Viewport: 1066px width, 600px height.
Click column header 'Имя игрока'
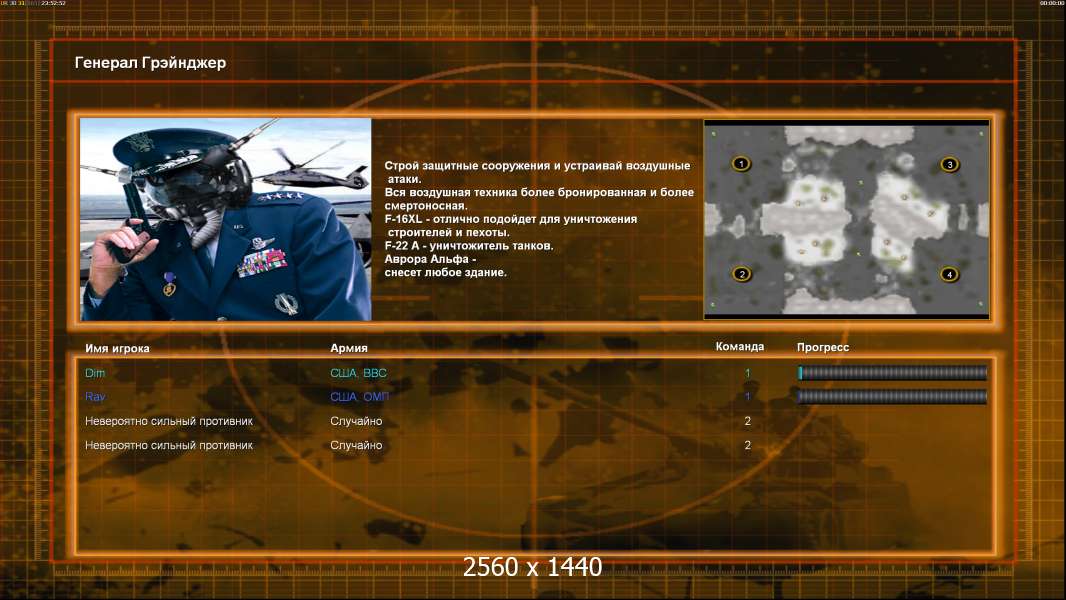[x=117, y=349]
